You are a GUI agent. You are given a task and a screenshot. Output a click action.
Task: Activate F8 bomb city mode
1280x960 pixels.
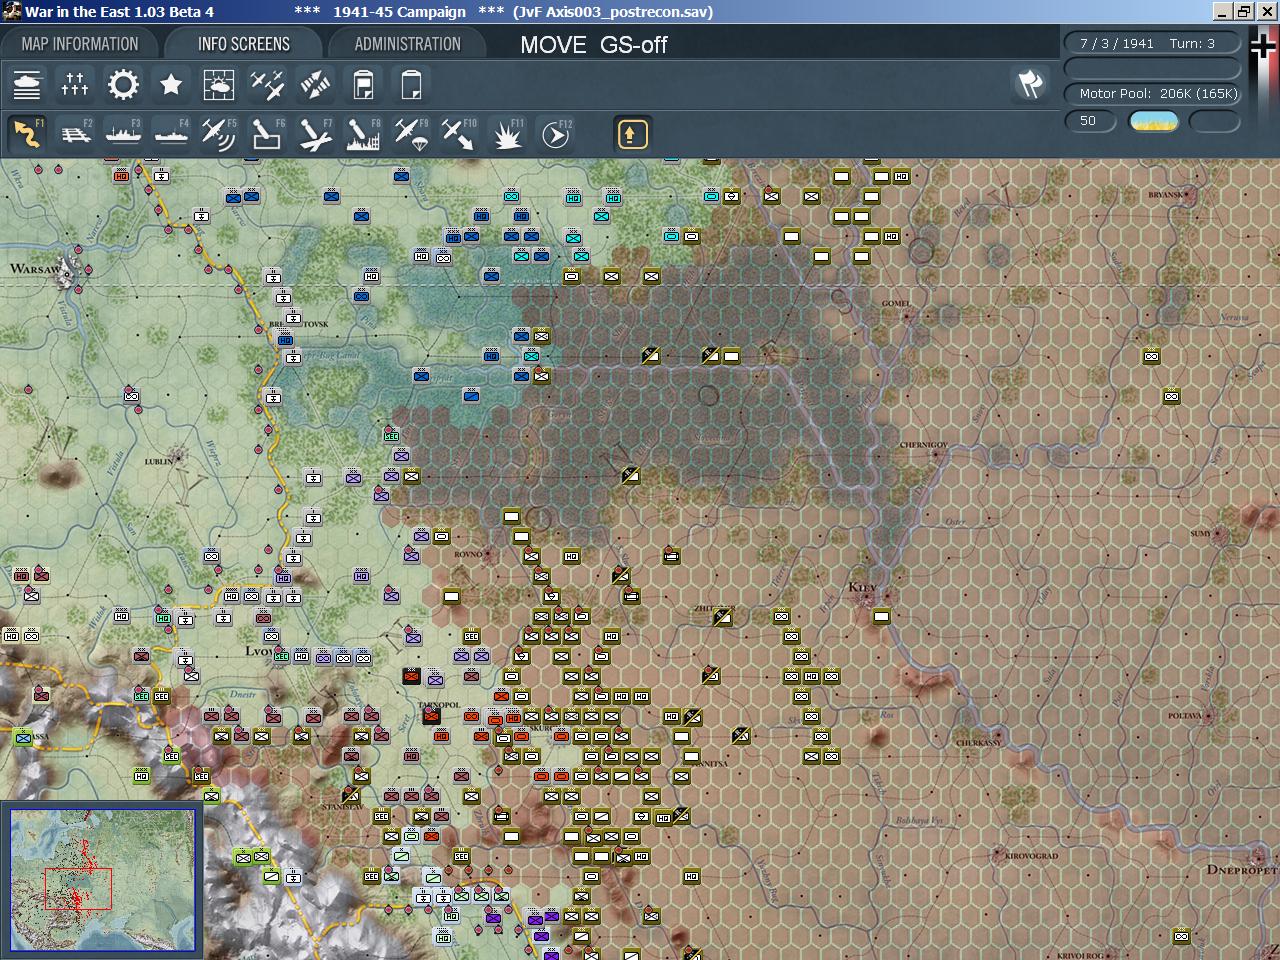point(363,134)
